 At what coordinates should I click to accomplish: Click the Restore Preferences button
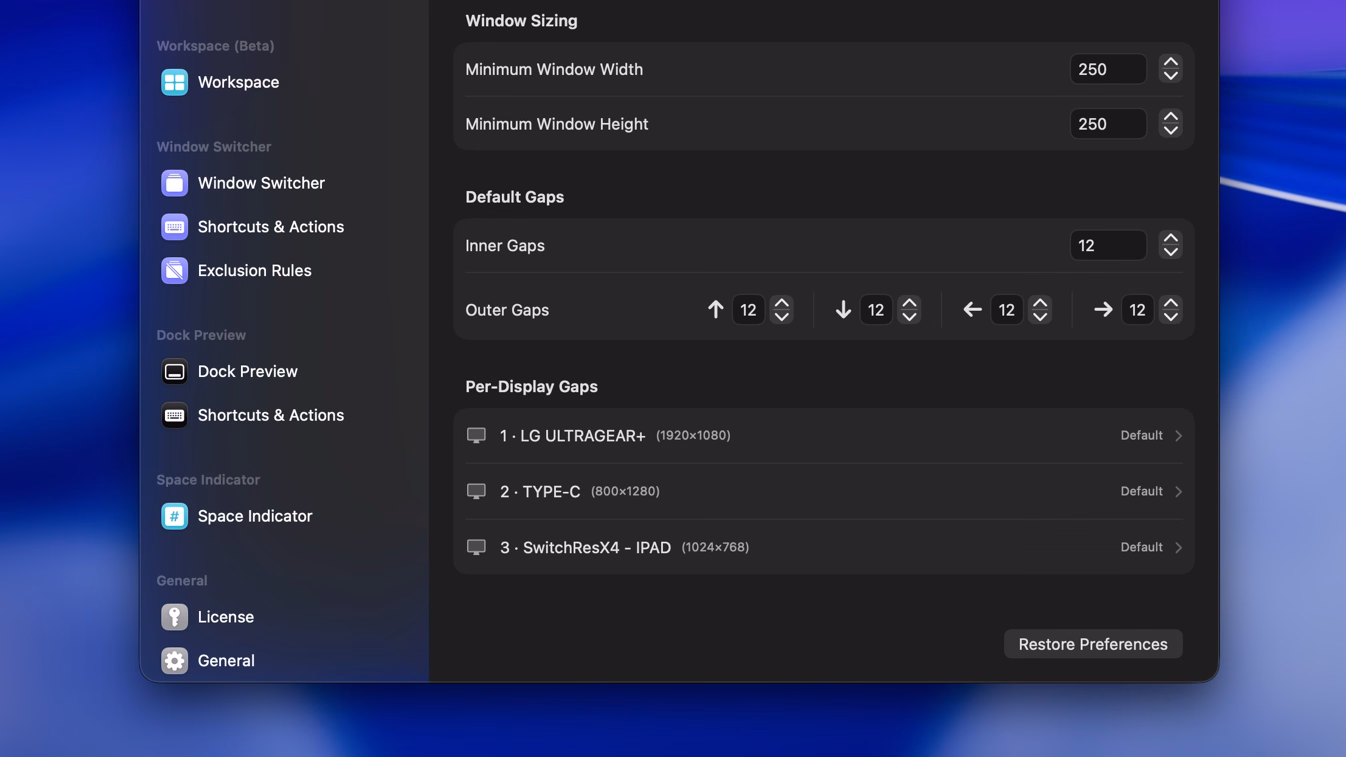pos(1093,644)
